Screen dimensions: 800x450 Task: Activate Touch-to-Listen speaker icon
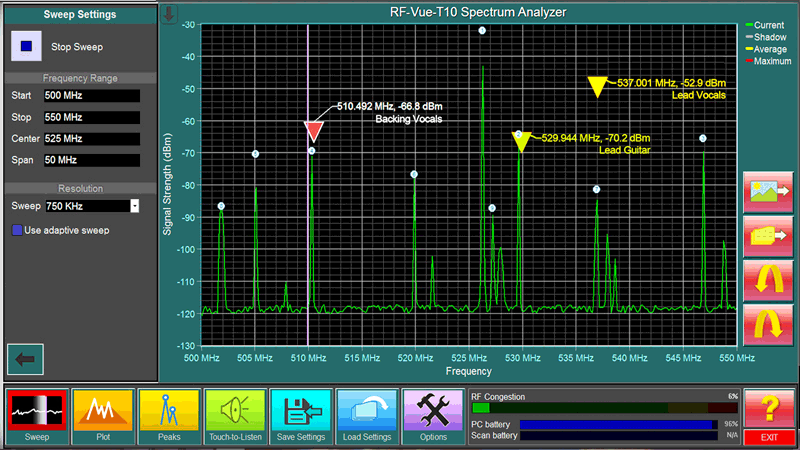pyautogui.click(x=235, y=416)
